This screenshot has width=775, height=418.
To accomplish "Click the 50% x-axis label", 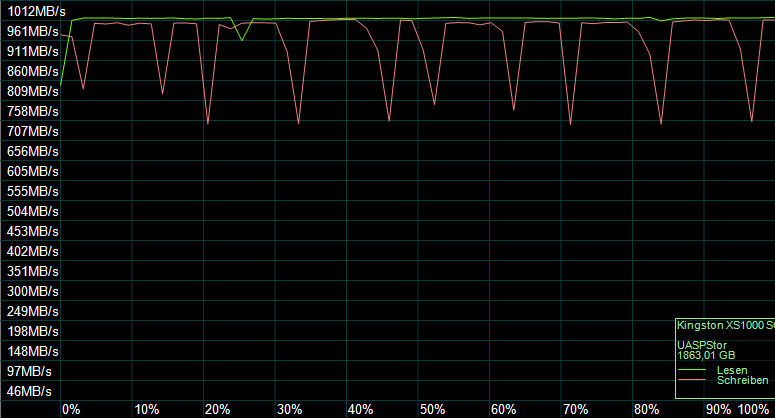I will tap(432, 410).
